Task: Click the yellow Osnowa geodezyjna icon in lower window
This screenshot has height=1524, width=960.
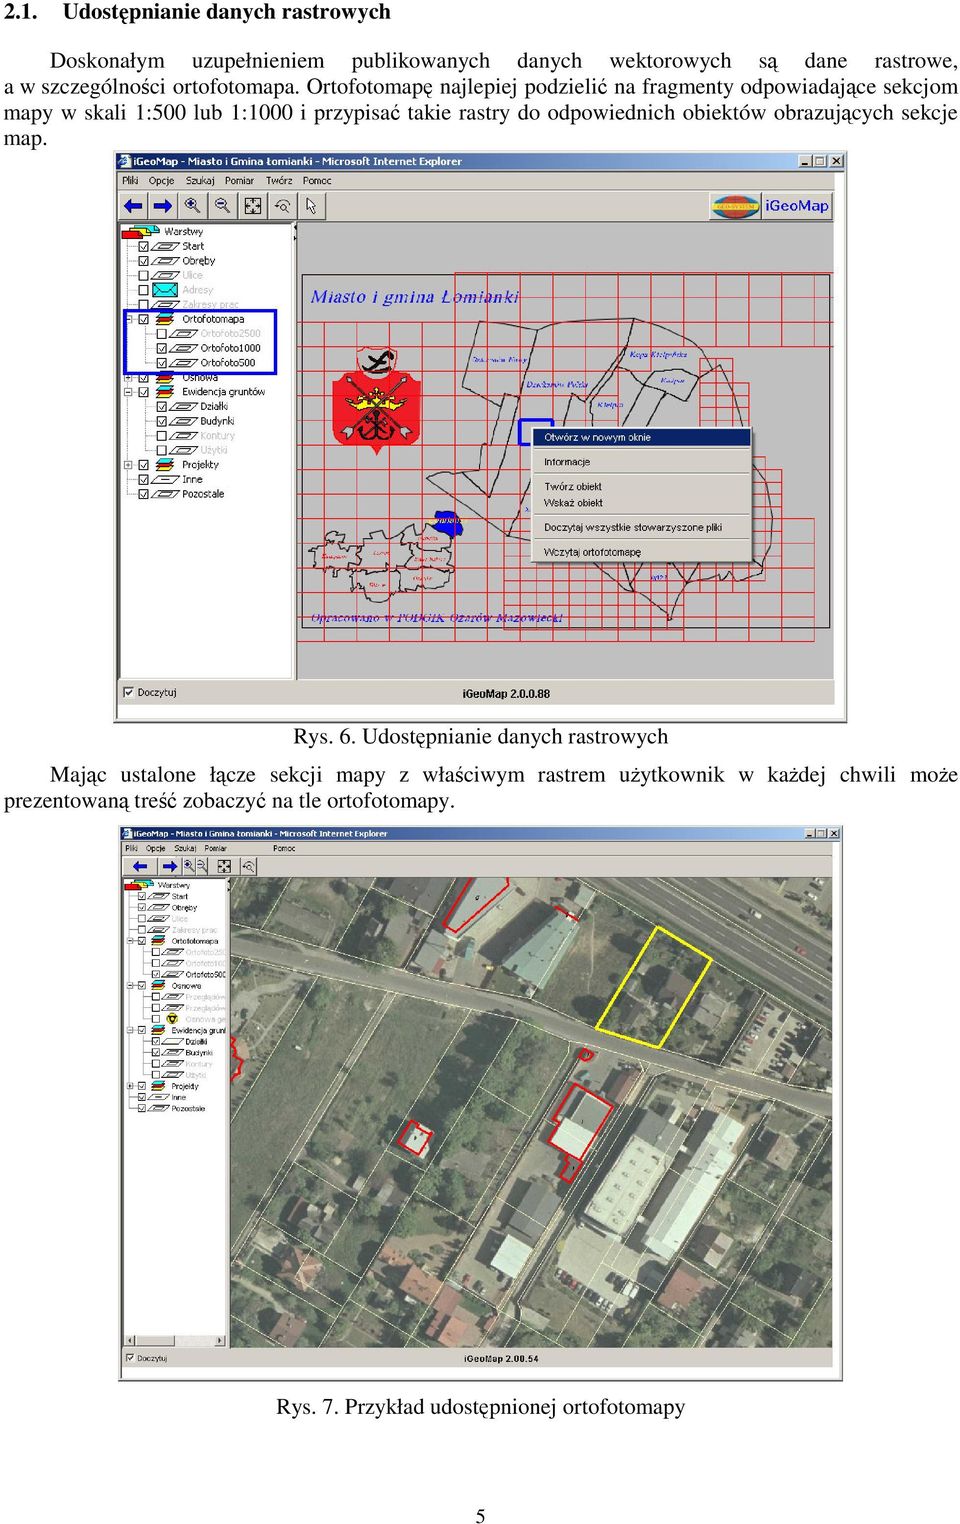Action: 172,1019
